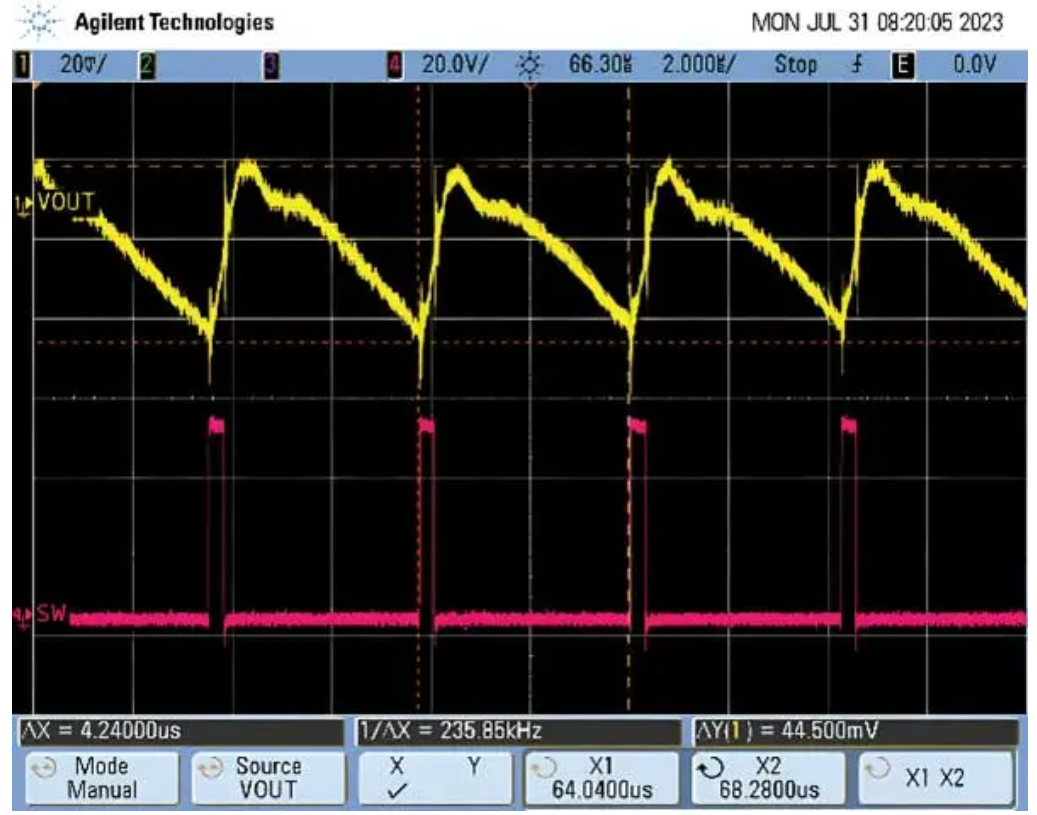The image size is (1037, 815).
Task: Click the Source softkey knob icon
Action: (x=210, y=769)
